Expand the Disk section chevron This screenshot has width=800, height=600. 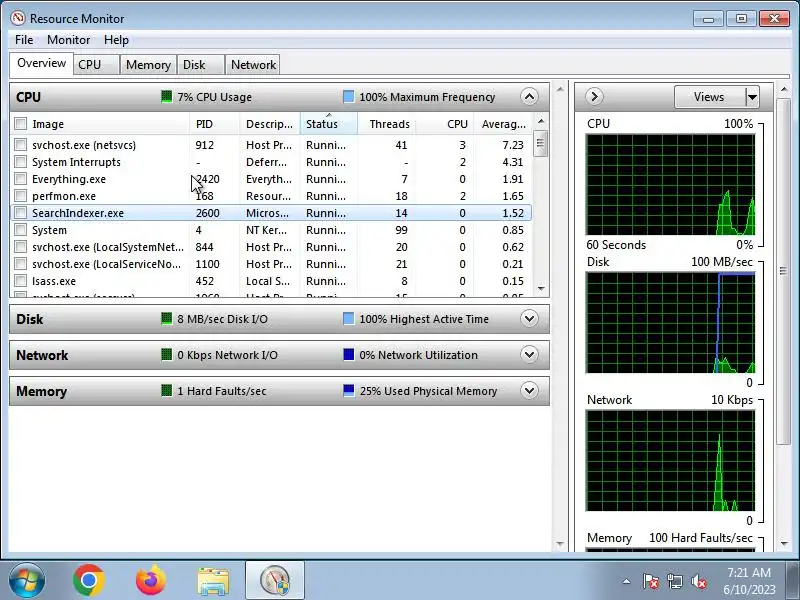pos(529,319)
